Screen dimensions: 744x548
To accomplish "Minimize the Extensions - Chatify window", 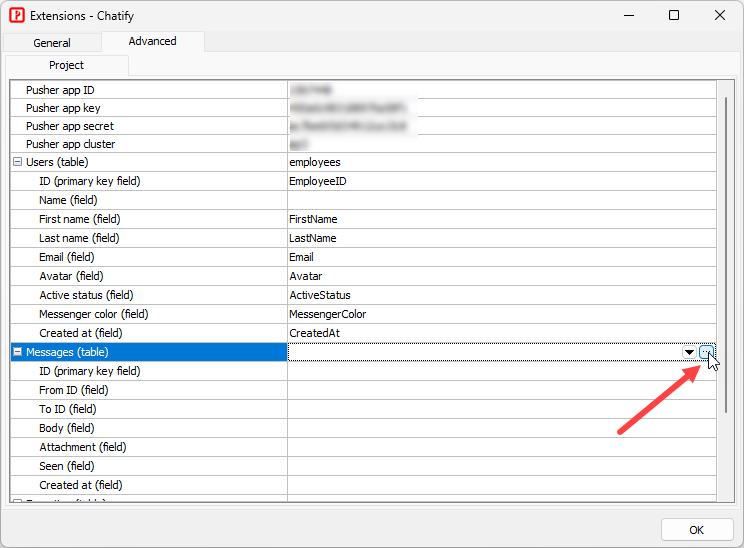I will (629, 15).
